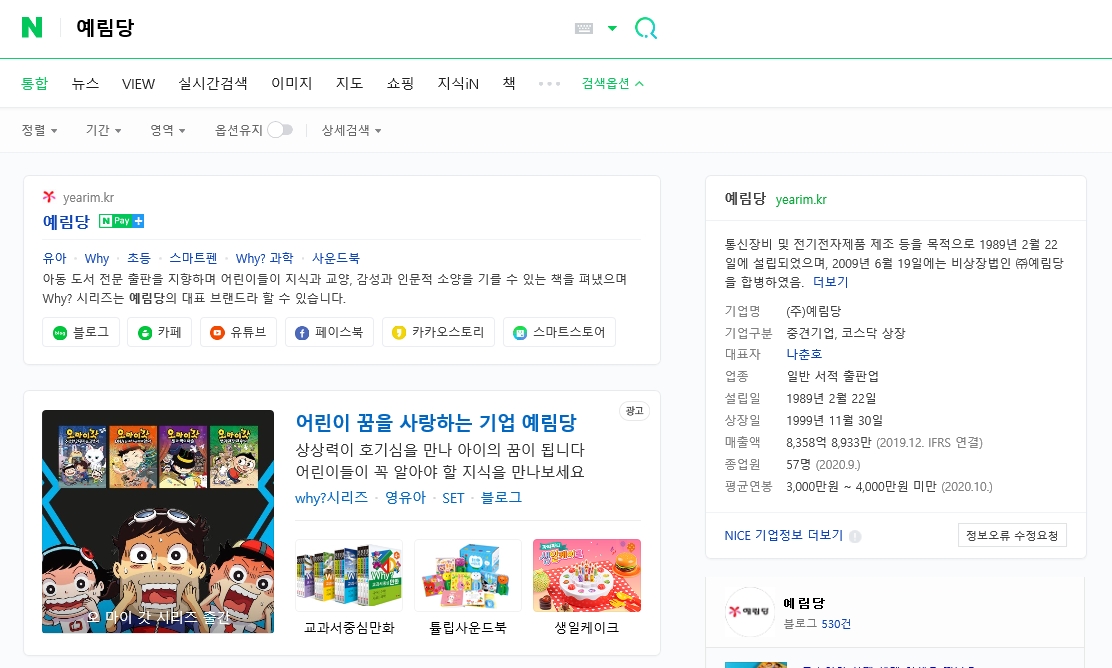Open the 생일케이크 product thumbnail
The width and height of the screenshot is (1112, 668).
587,575
